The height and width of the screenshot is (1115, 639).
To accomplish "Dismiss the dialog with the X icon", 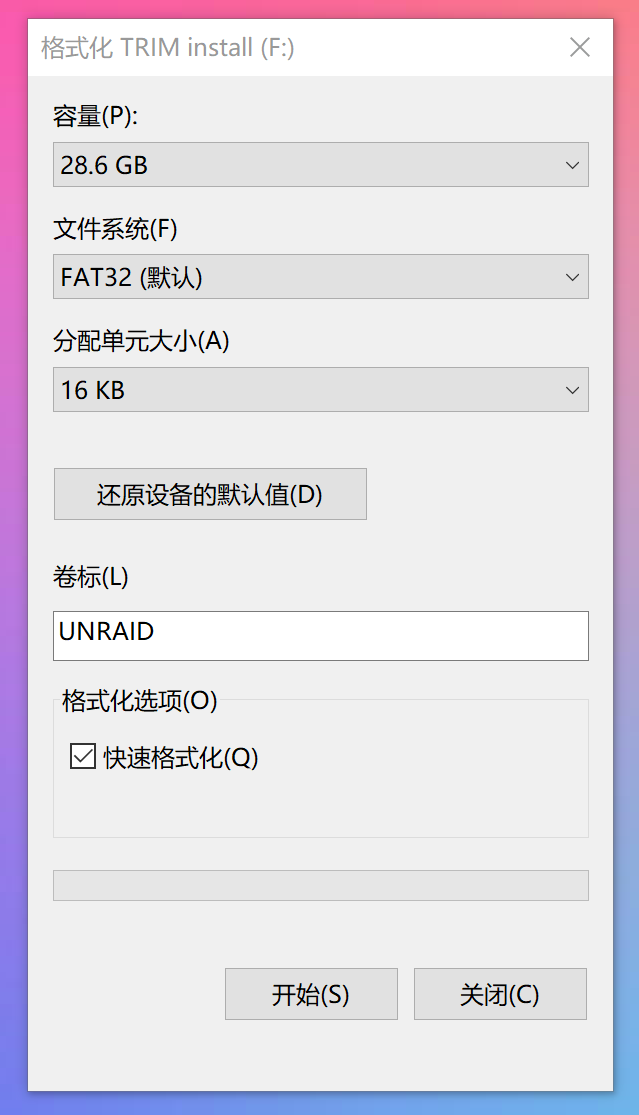I will [x=580, y=46].
